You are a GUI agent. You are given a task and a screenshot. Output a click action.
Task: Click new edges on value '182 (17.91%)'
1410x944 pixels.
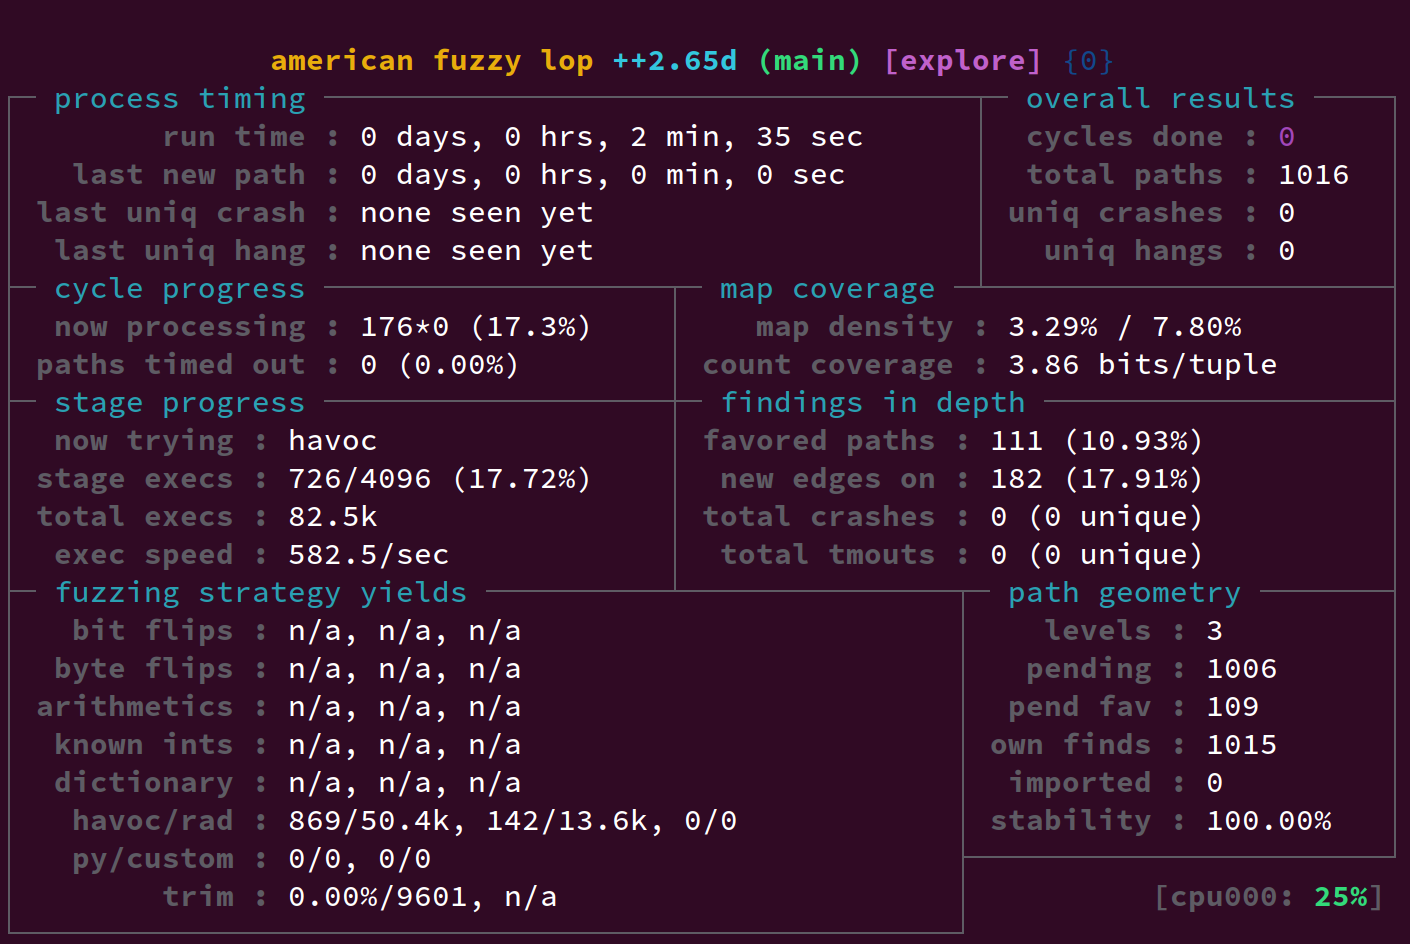tap(1097, 479)
